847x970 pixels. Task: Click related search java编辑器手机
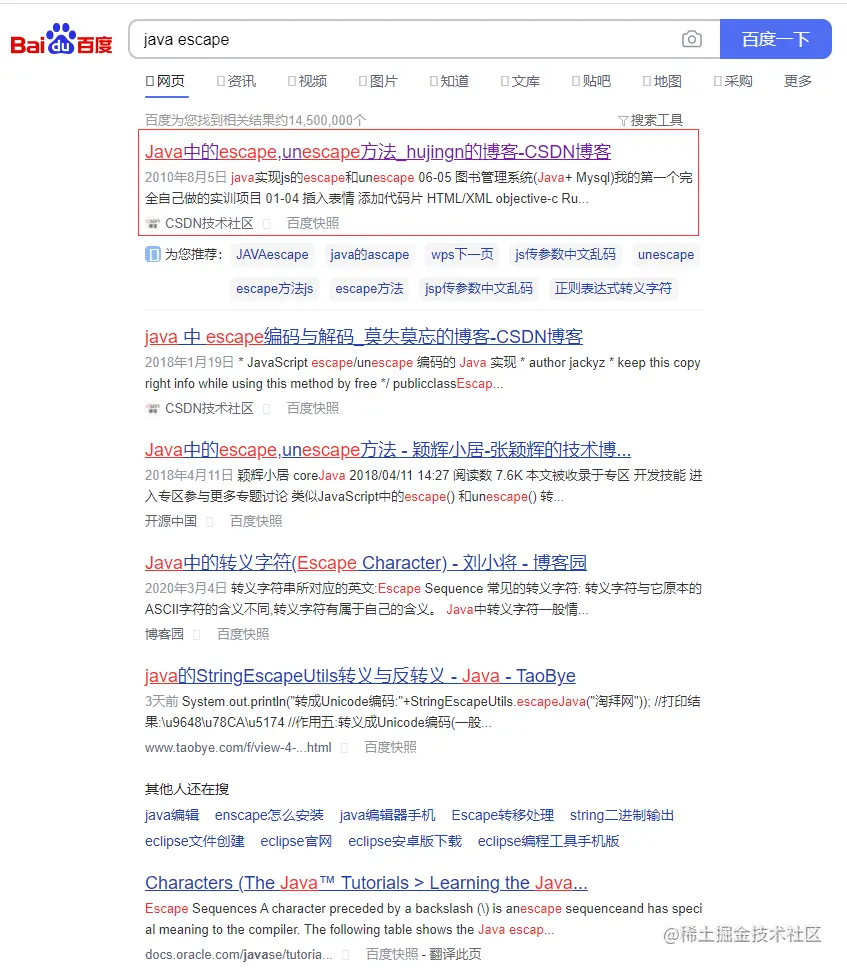(387, 815)
